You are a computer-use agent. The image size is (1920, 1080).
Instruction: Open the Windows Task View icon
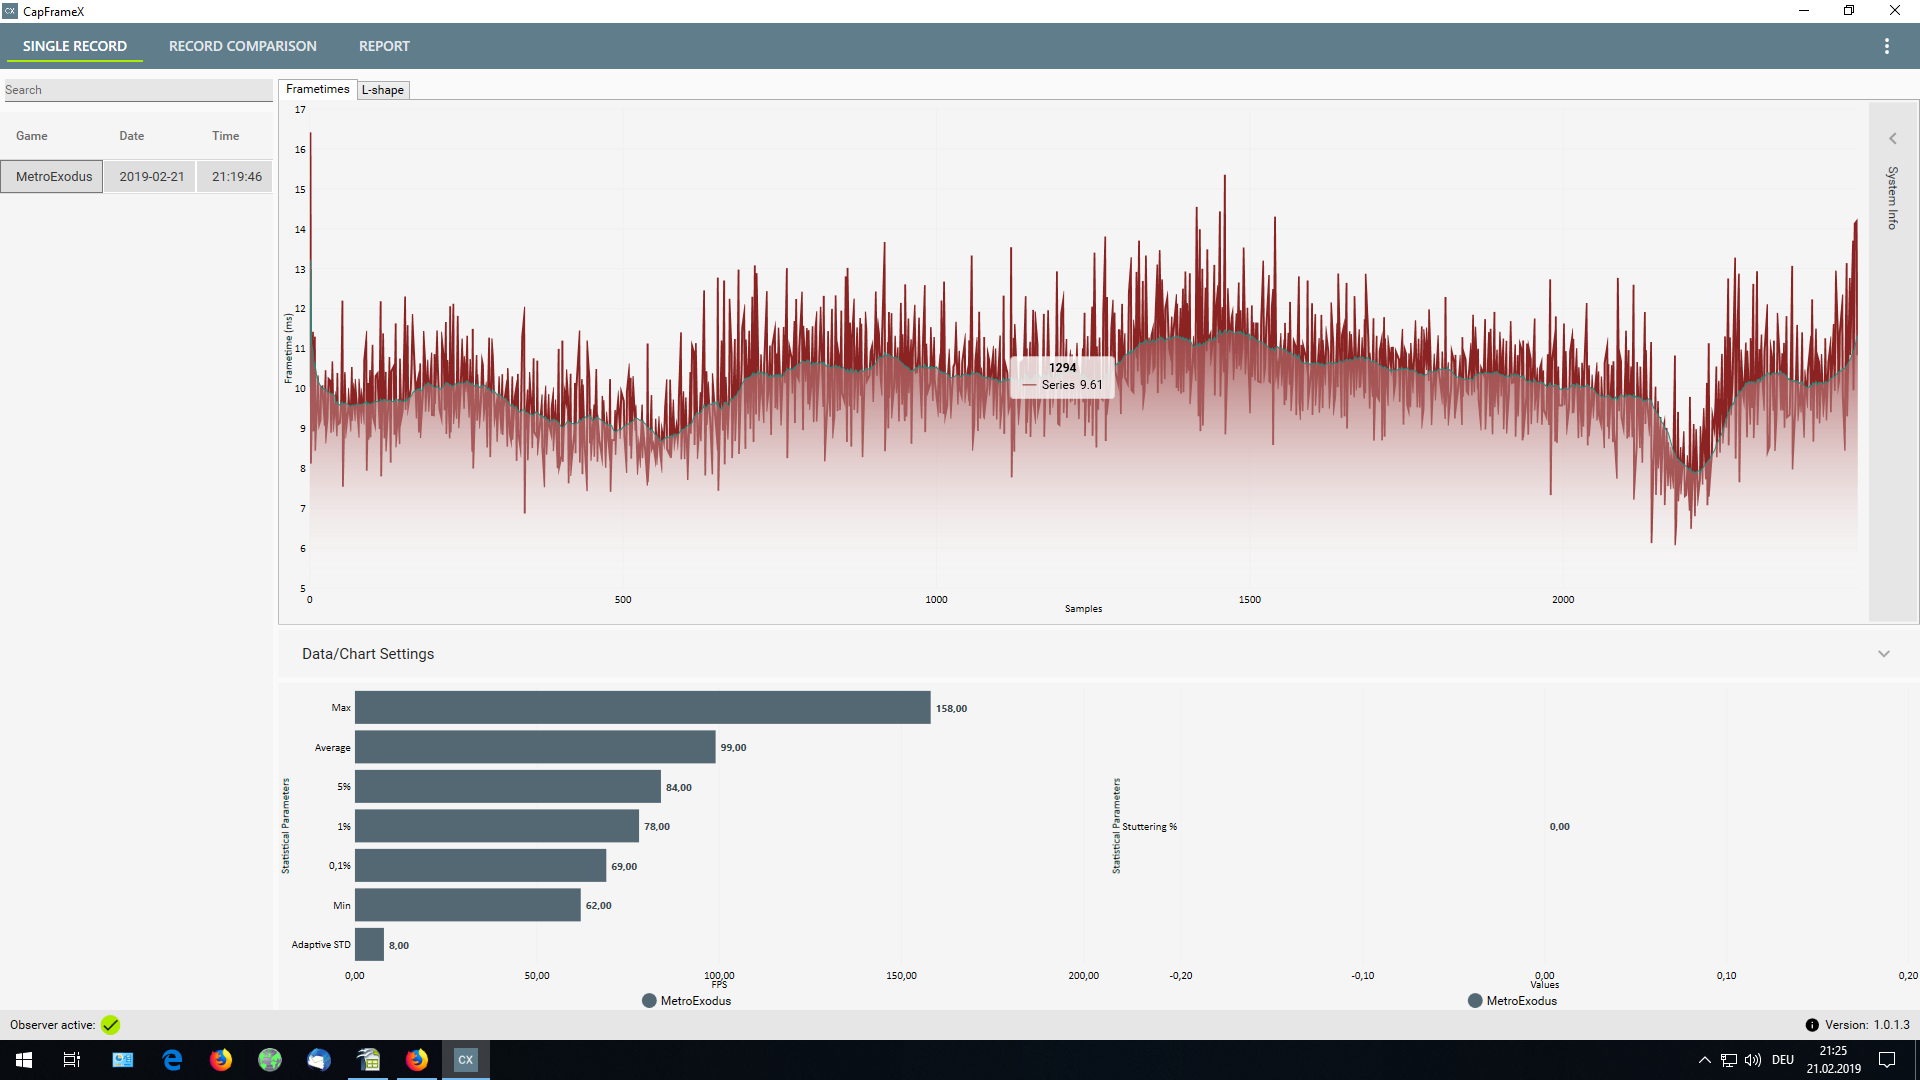(x=72, y=1060)
